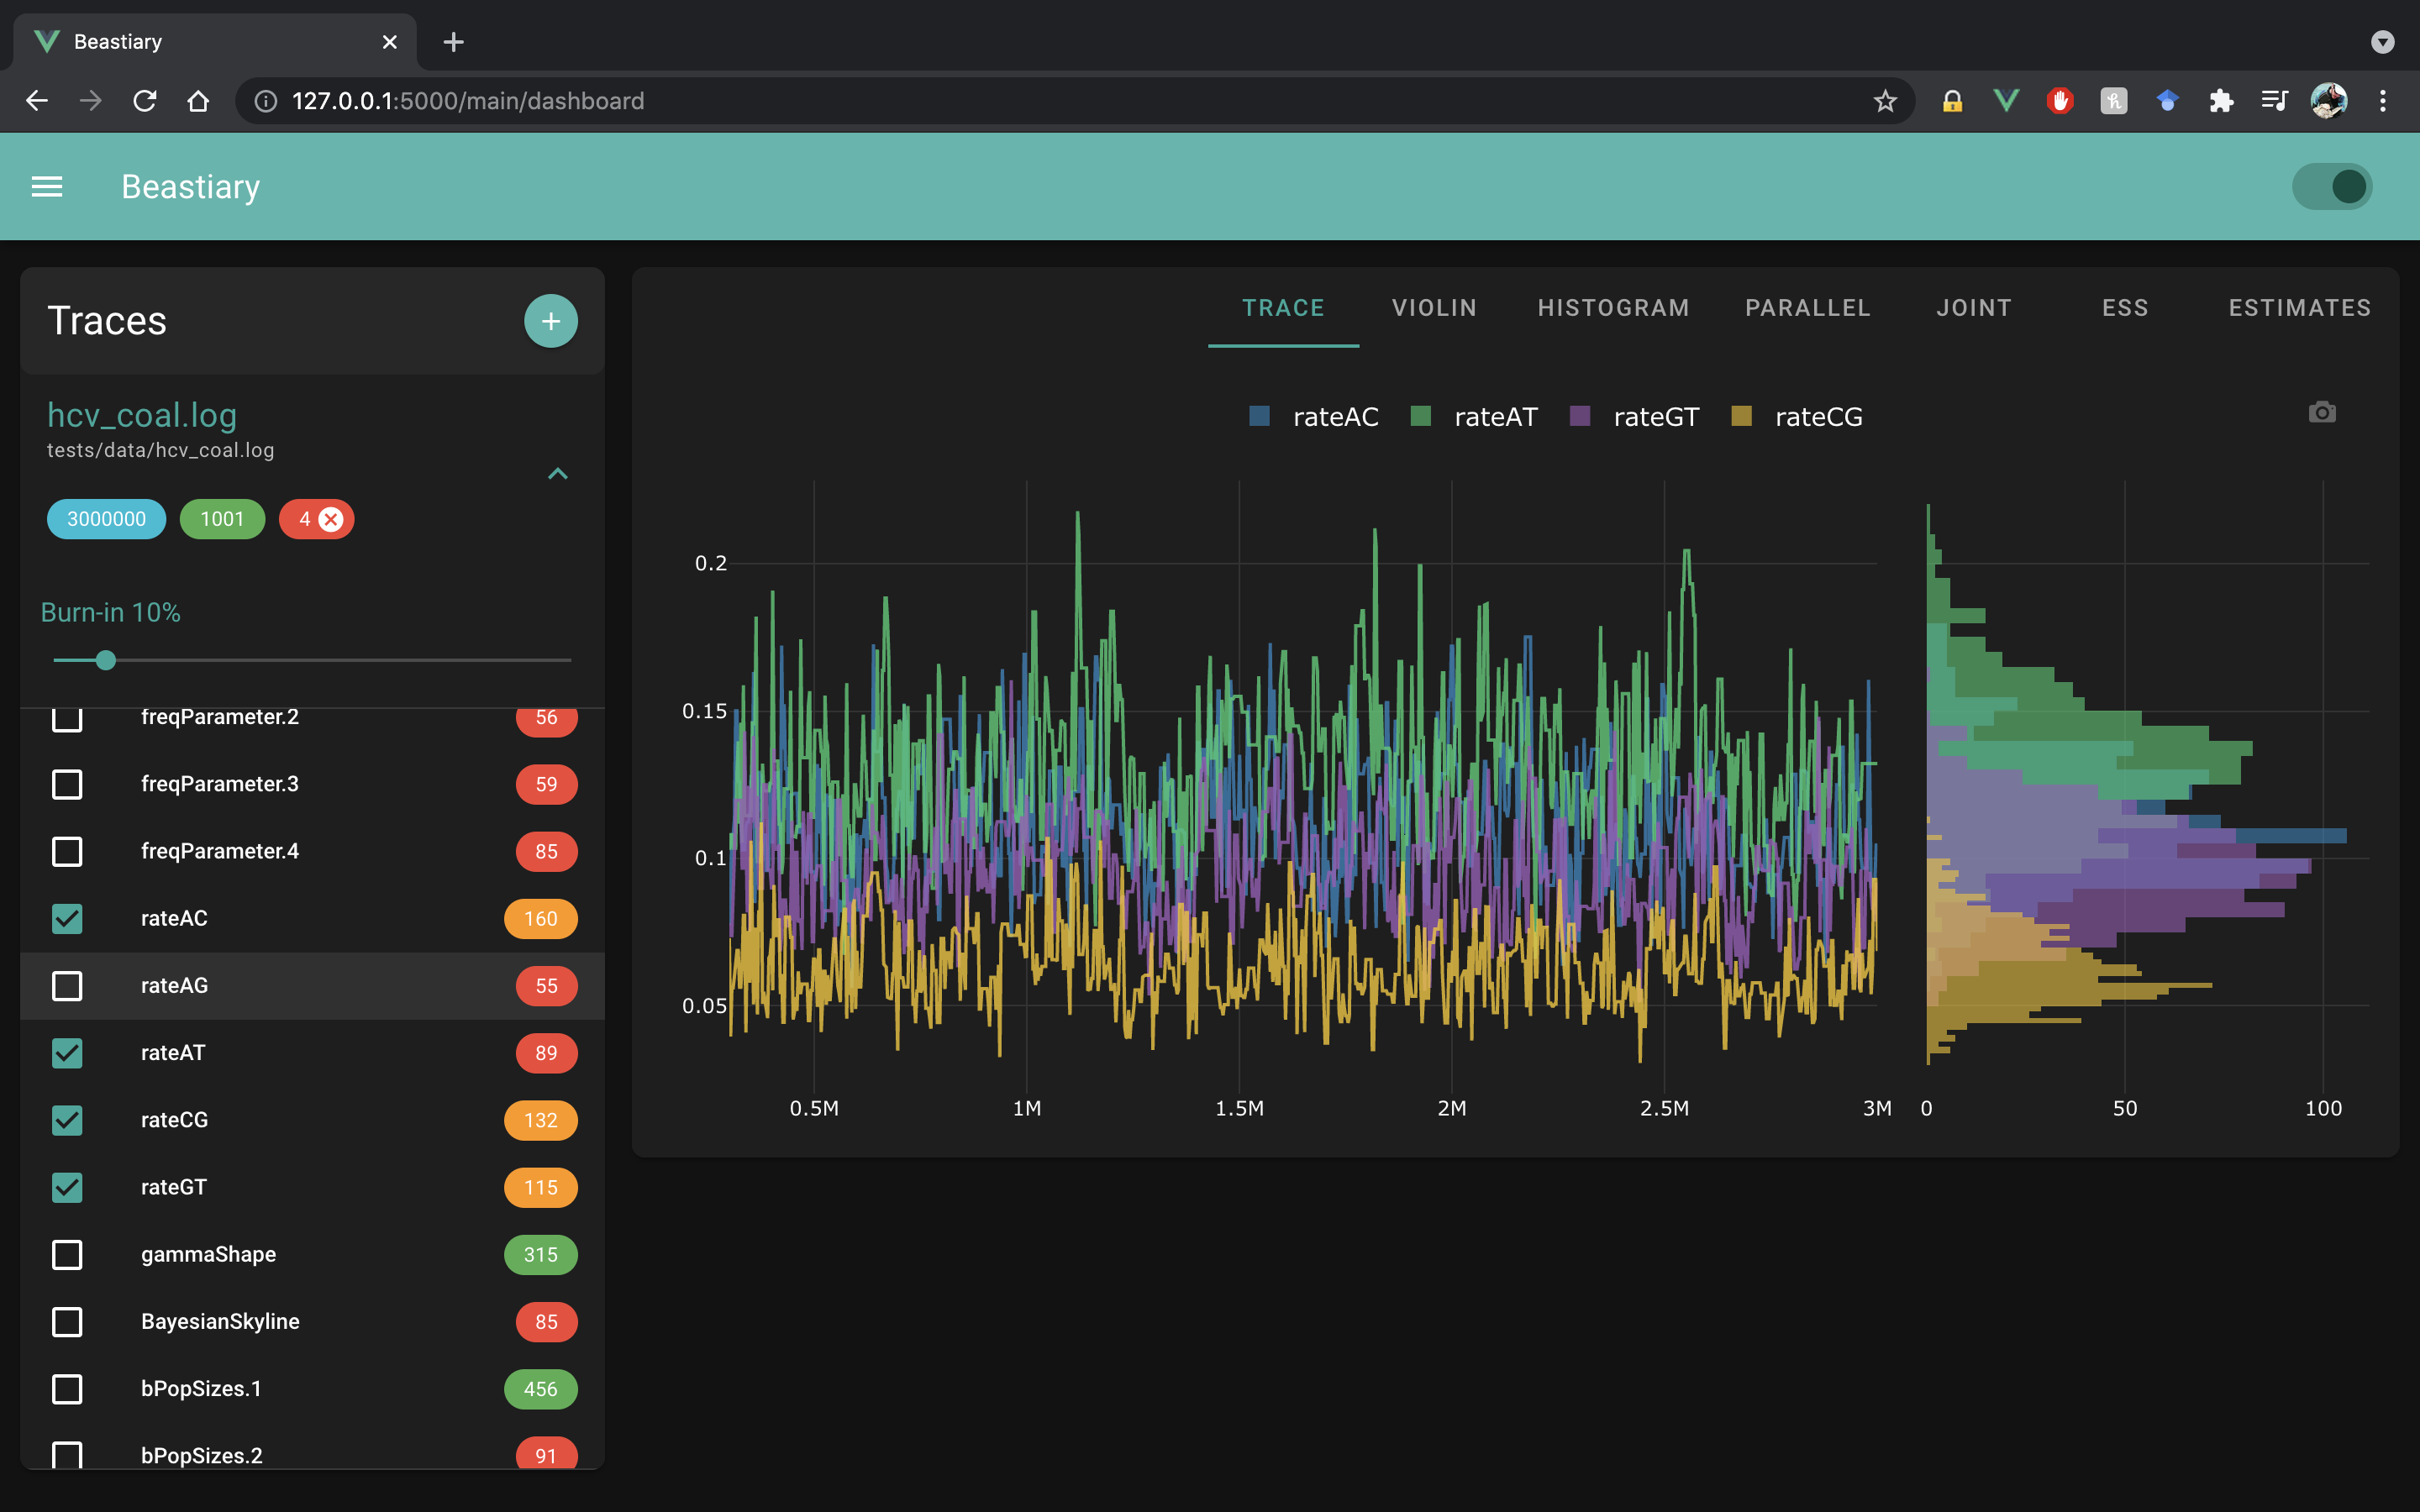Open browser extensions puzzle icon
The image size is (2420, 1512).
pyautogui.click(x=2220, y=101)
